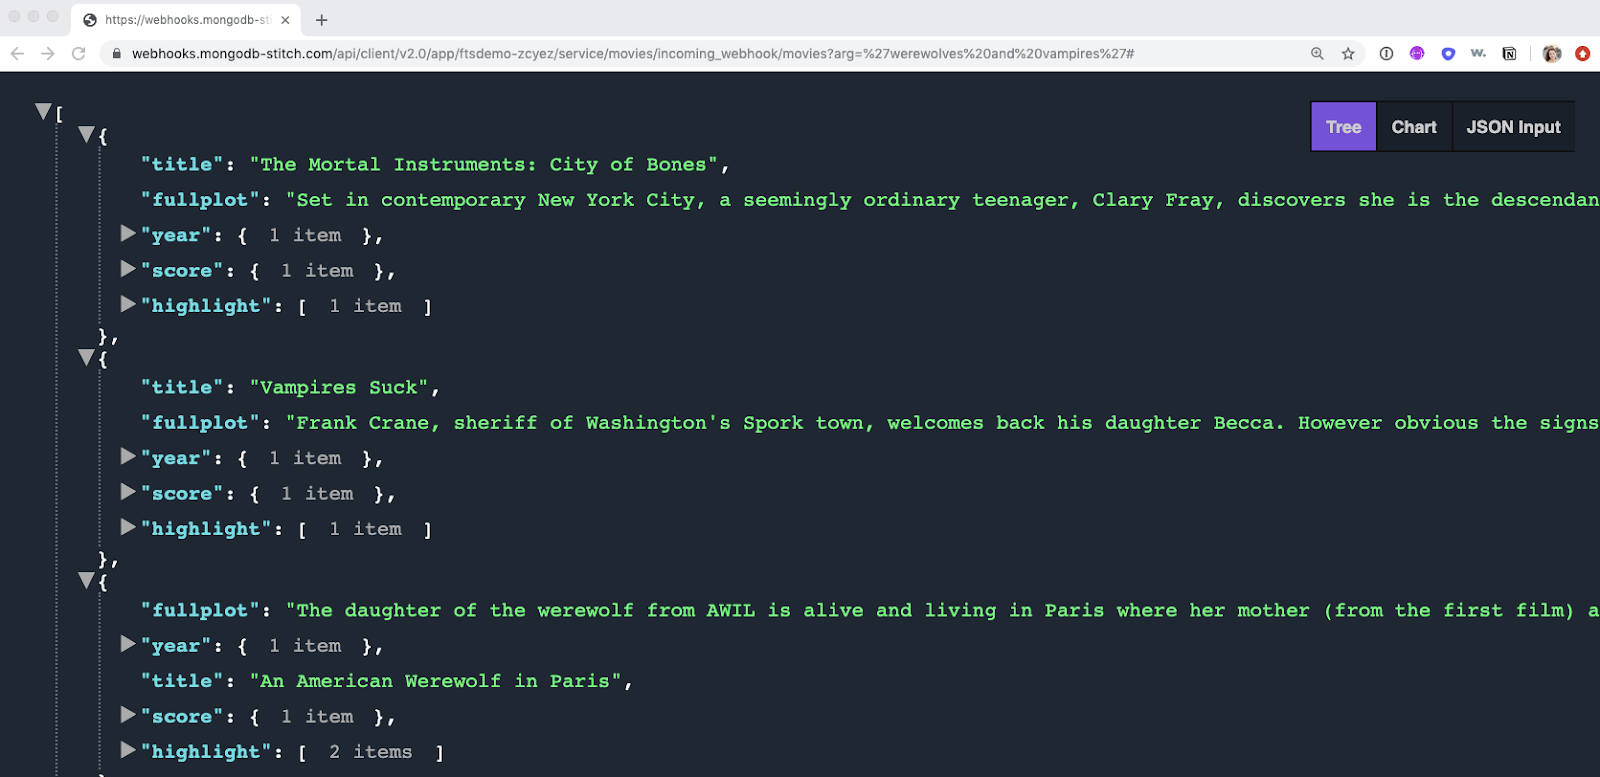The height and width of the screenshot is (777, 1600).
Task: Collapse the American Werewolf in Paris object
Action: point(86,580)
